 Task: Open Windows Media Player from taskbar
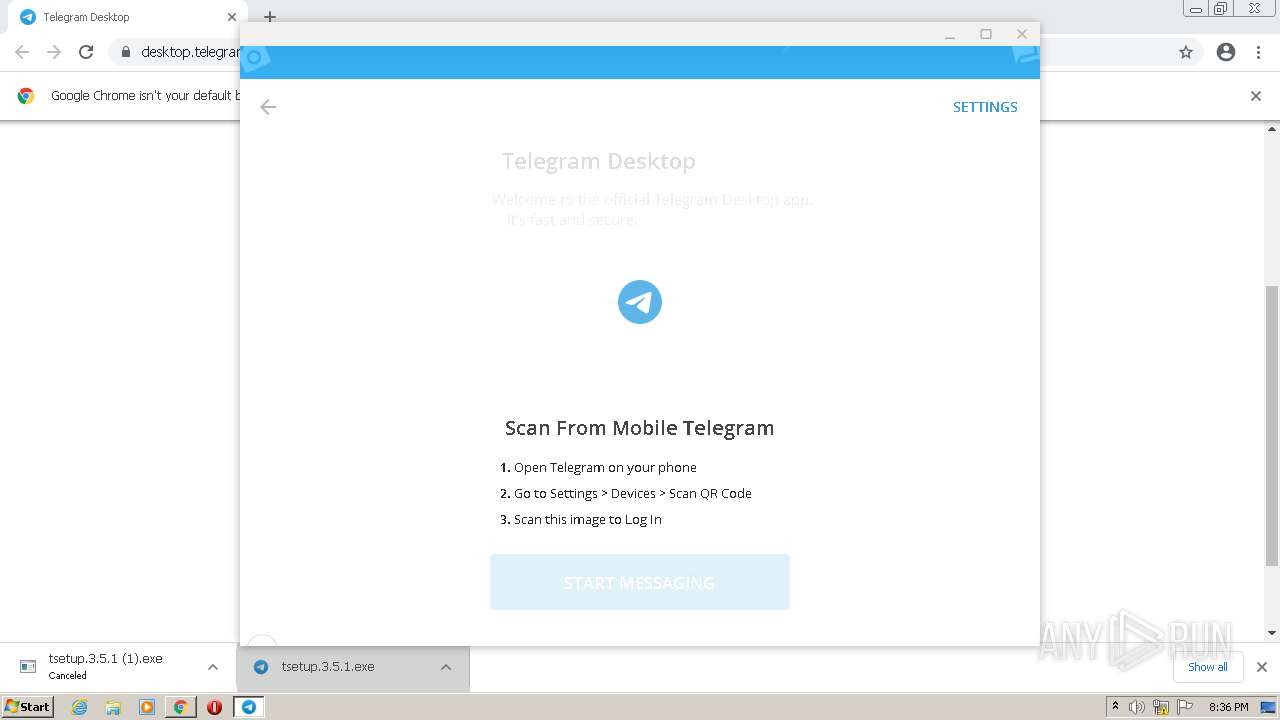click(147, 707)
